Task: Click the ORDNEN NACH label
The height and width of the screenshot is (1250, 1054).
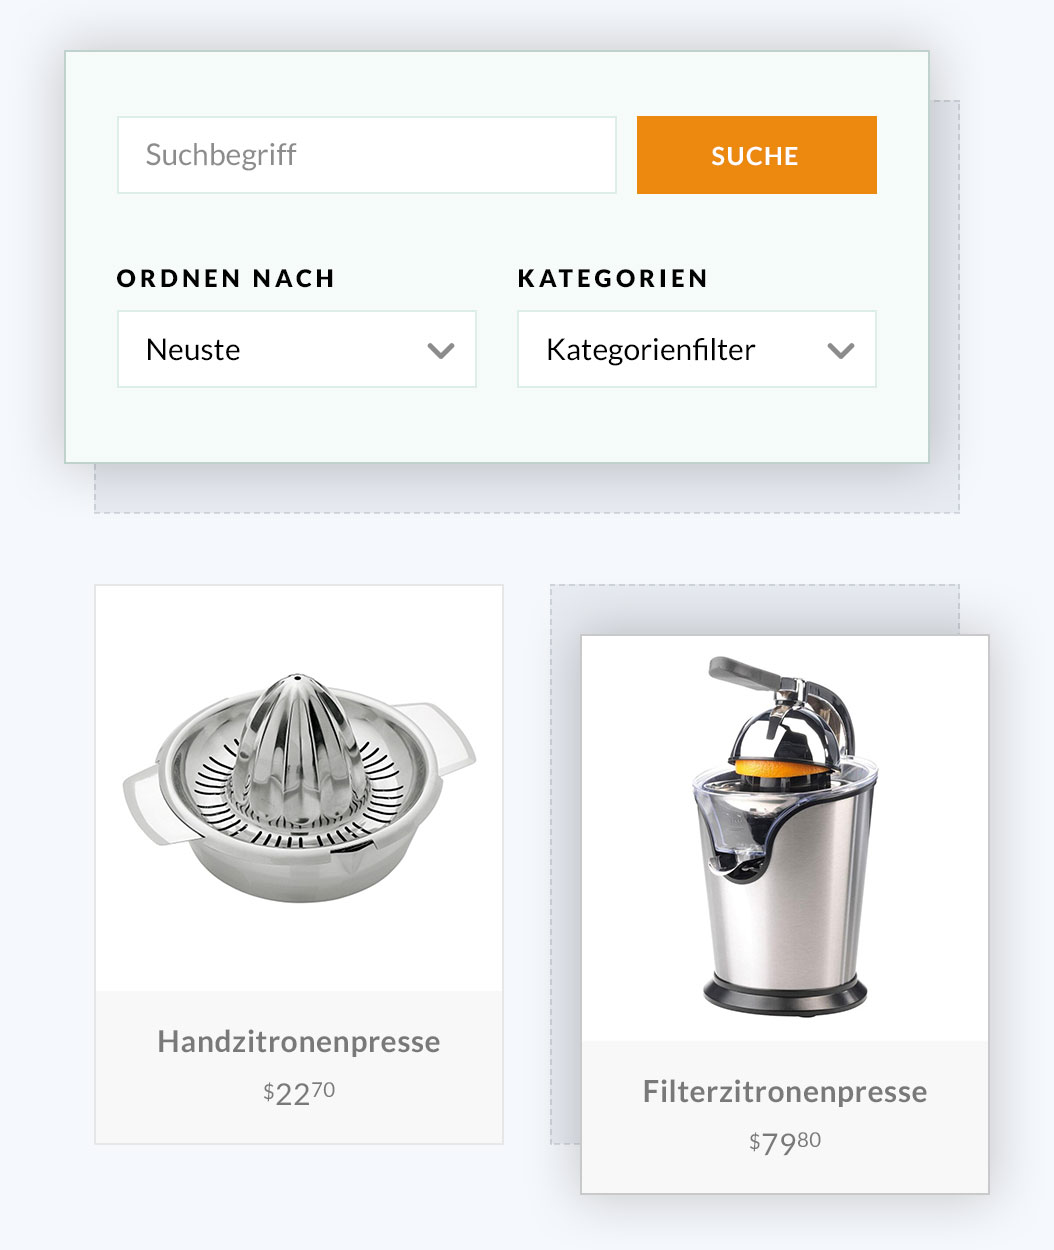Action: click(226, 278)
